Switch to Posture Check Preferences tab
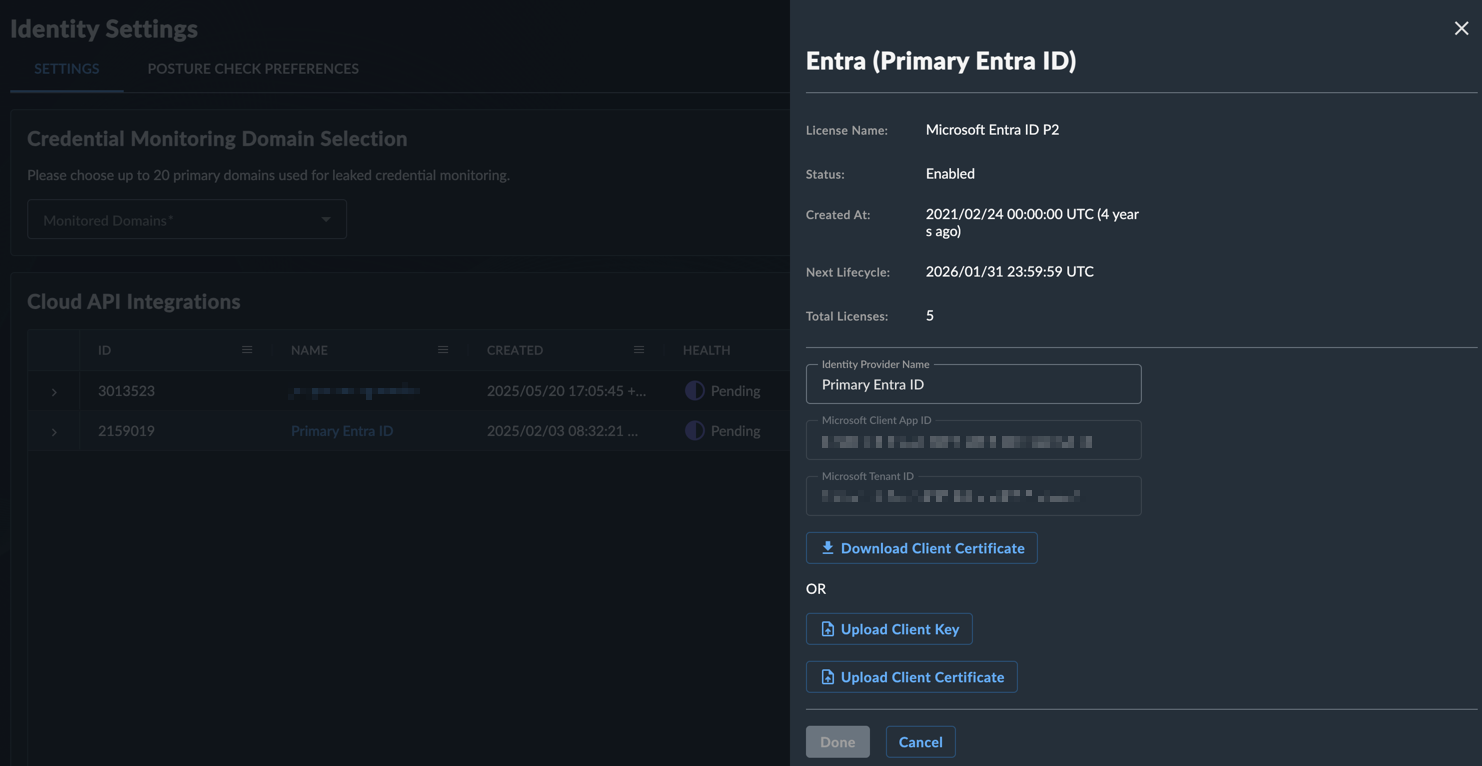 tap(253, 68)
